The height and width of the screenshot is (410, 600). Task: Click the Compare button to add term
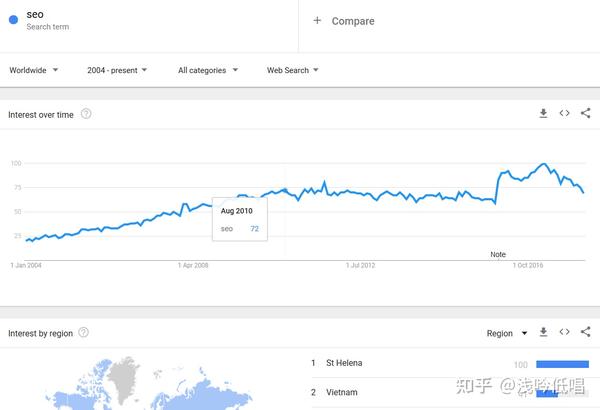[344, 21]
